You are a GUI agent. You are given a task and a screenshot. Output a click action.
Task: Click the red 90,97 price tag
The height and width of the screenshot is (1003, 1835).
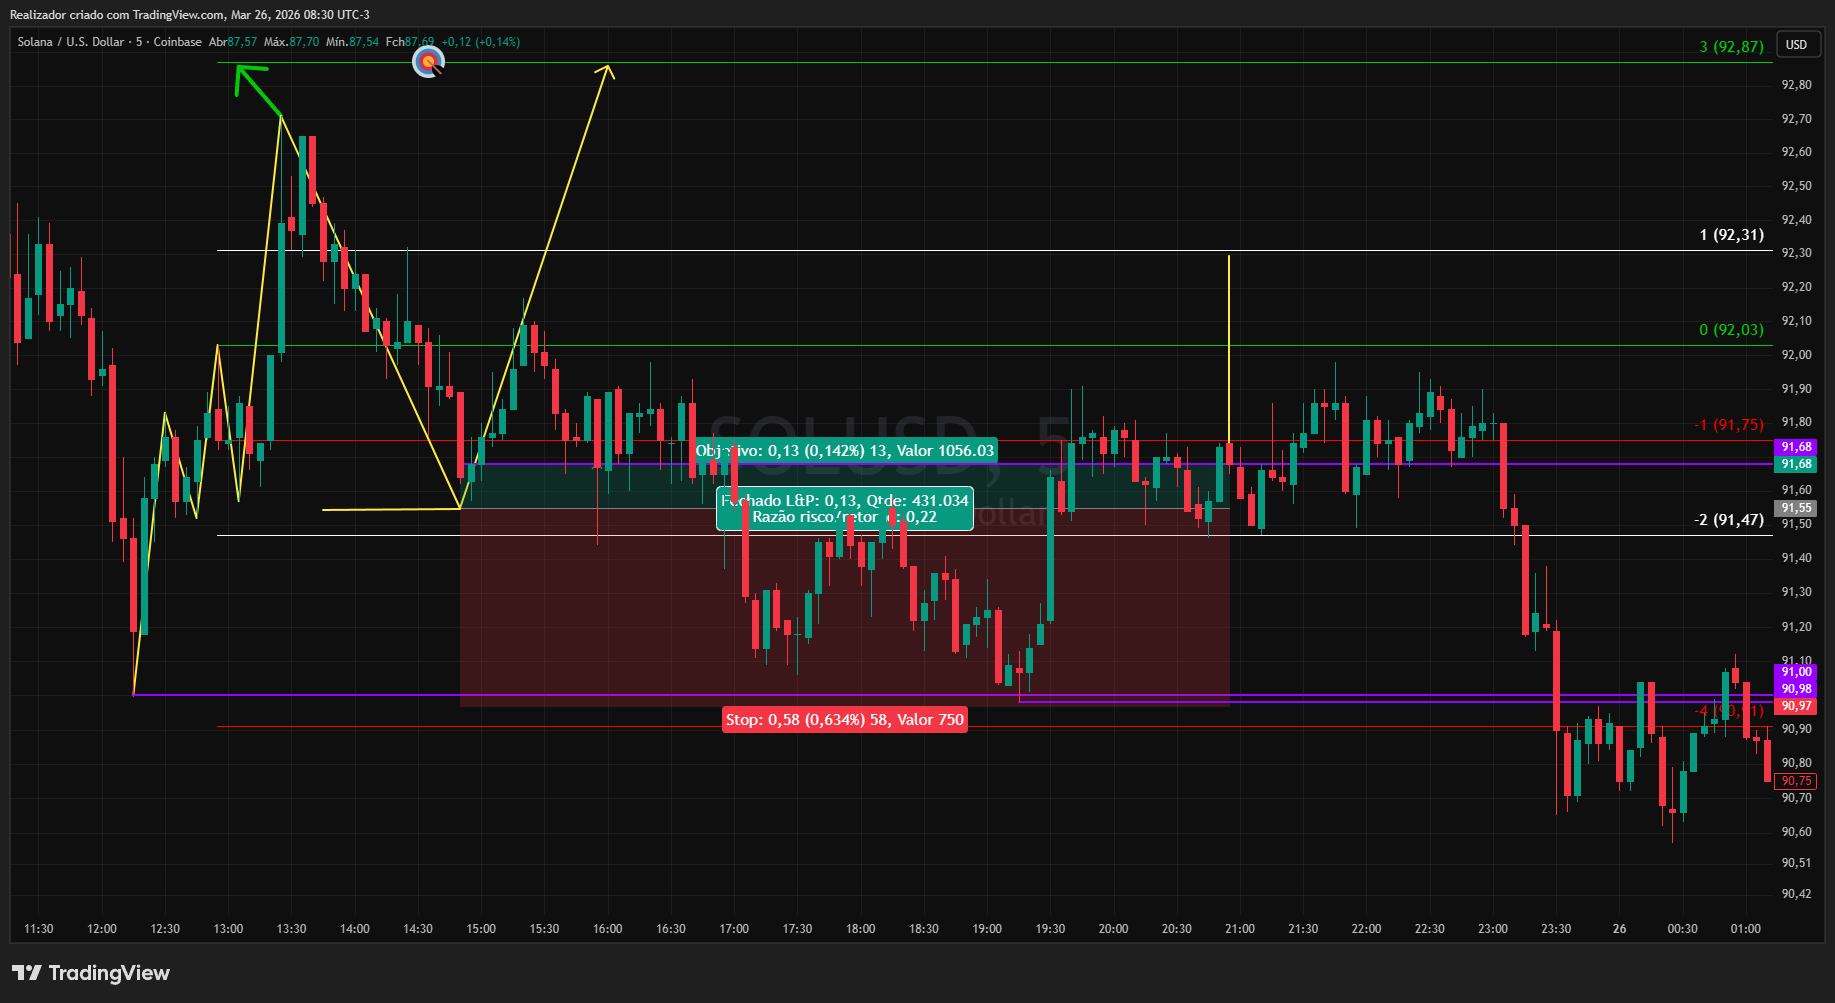coord(1796,706)
